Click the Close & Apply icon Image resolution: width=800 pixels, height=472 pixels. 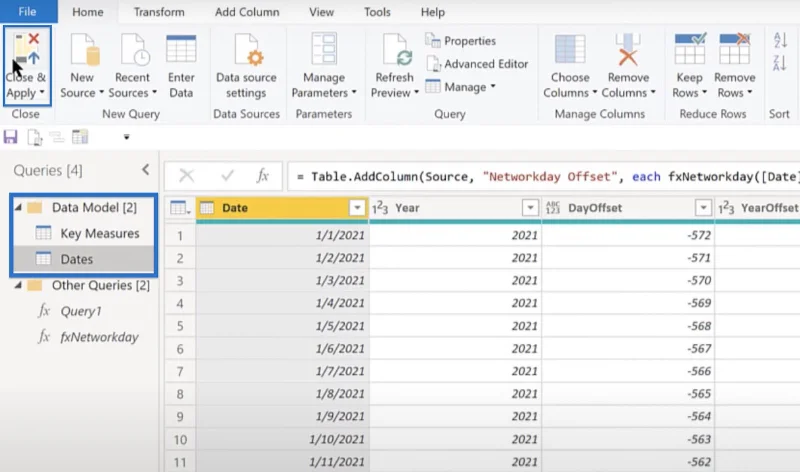(27, 50)
